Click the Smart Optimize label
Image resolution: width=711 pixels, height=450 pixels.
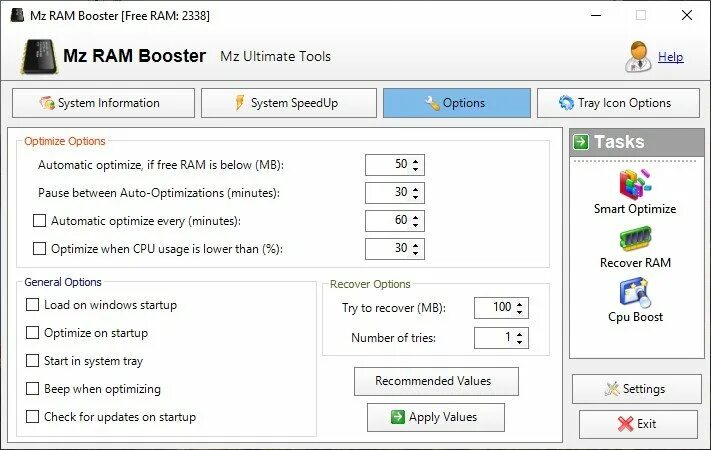[635, 209]
